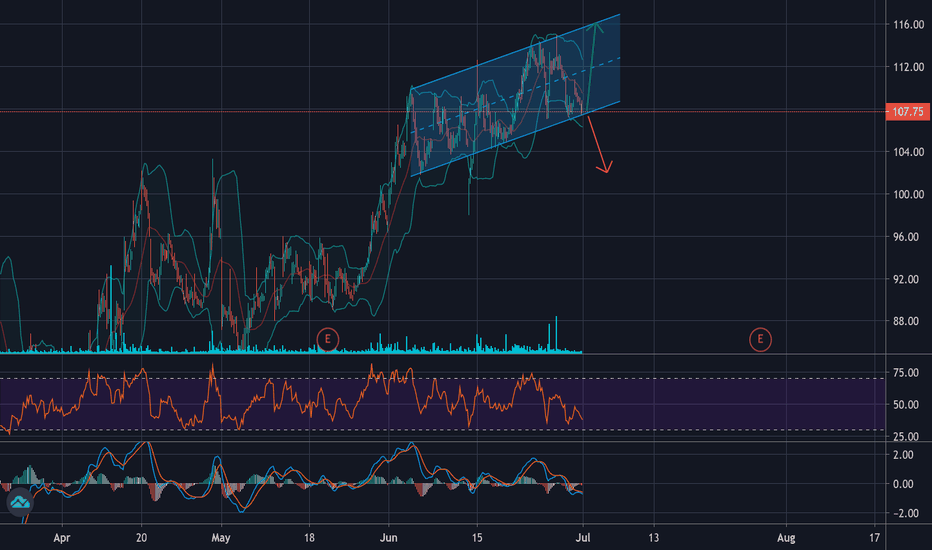Click the 20 date label after Apr

[141, 538]
